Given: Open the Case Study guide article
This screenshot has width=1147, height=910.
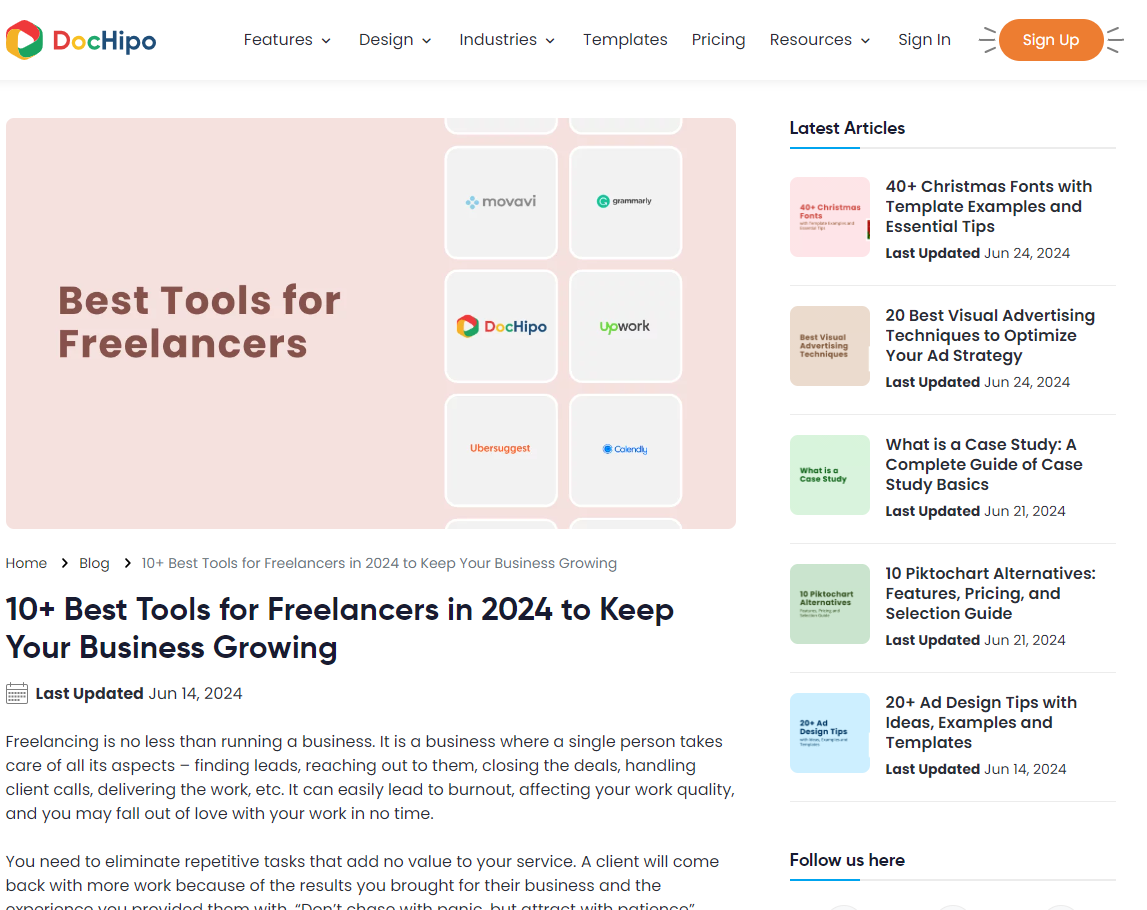Looking at the screenshot, I should (984, 464).
